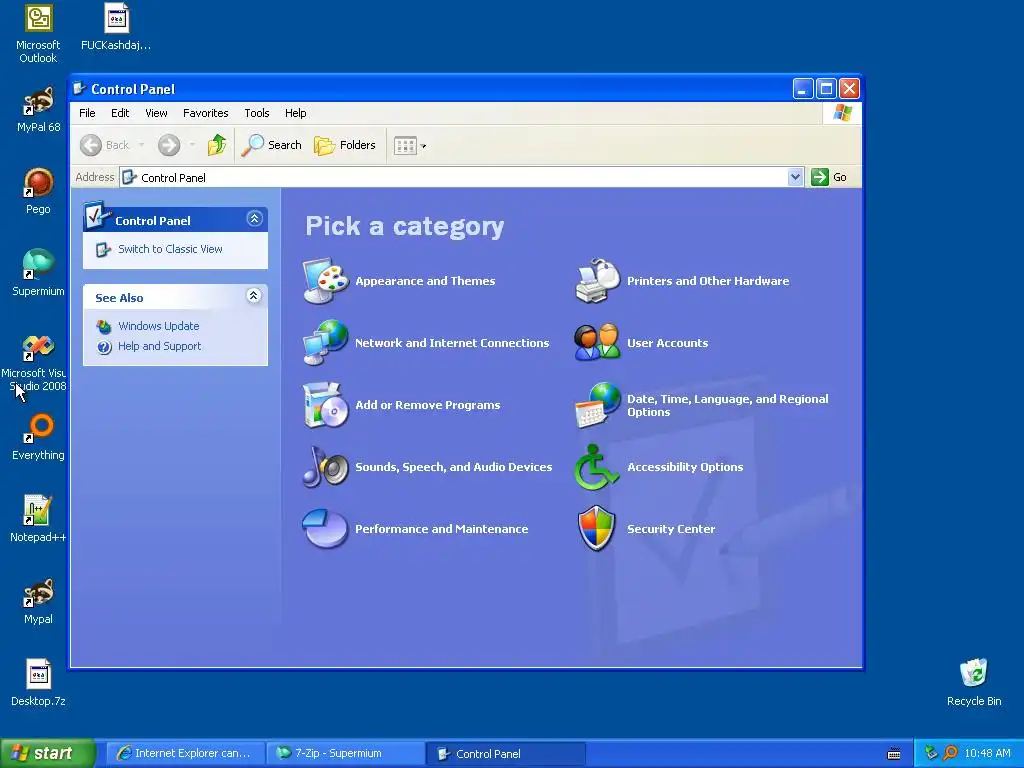Click the Address bar Control Panel field
1024x768 pixels.
coord(453,177)
